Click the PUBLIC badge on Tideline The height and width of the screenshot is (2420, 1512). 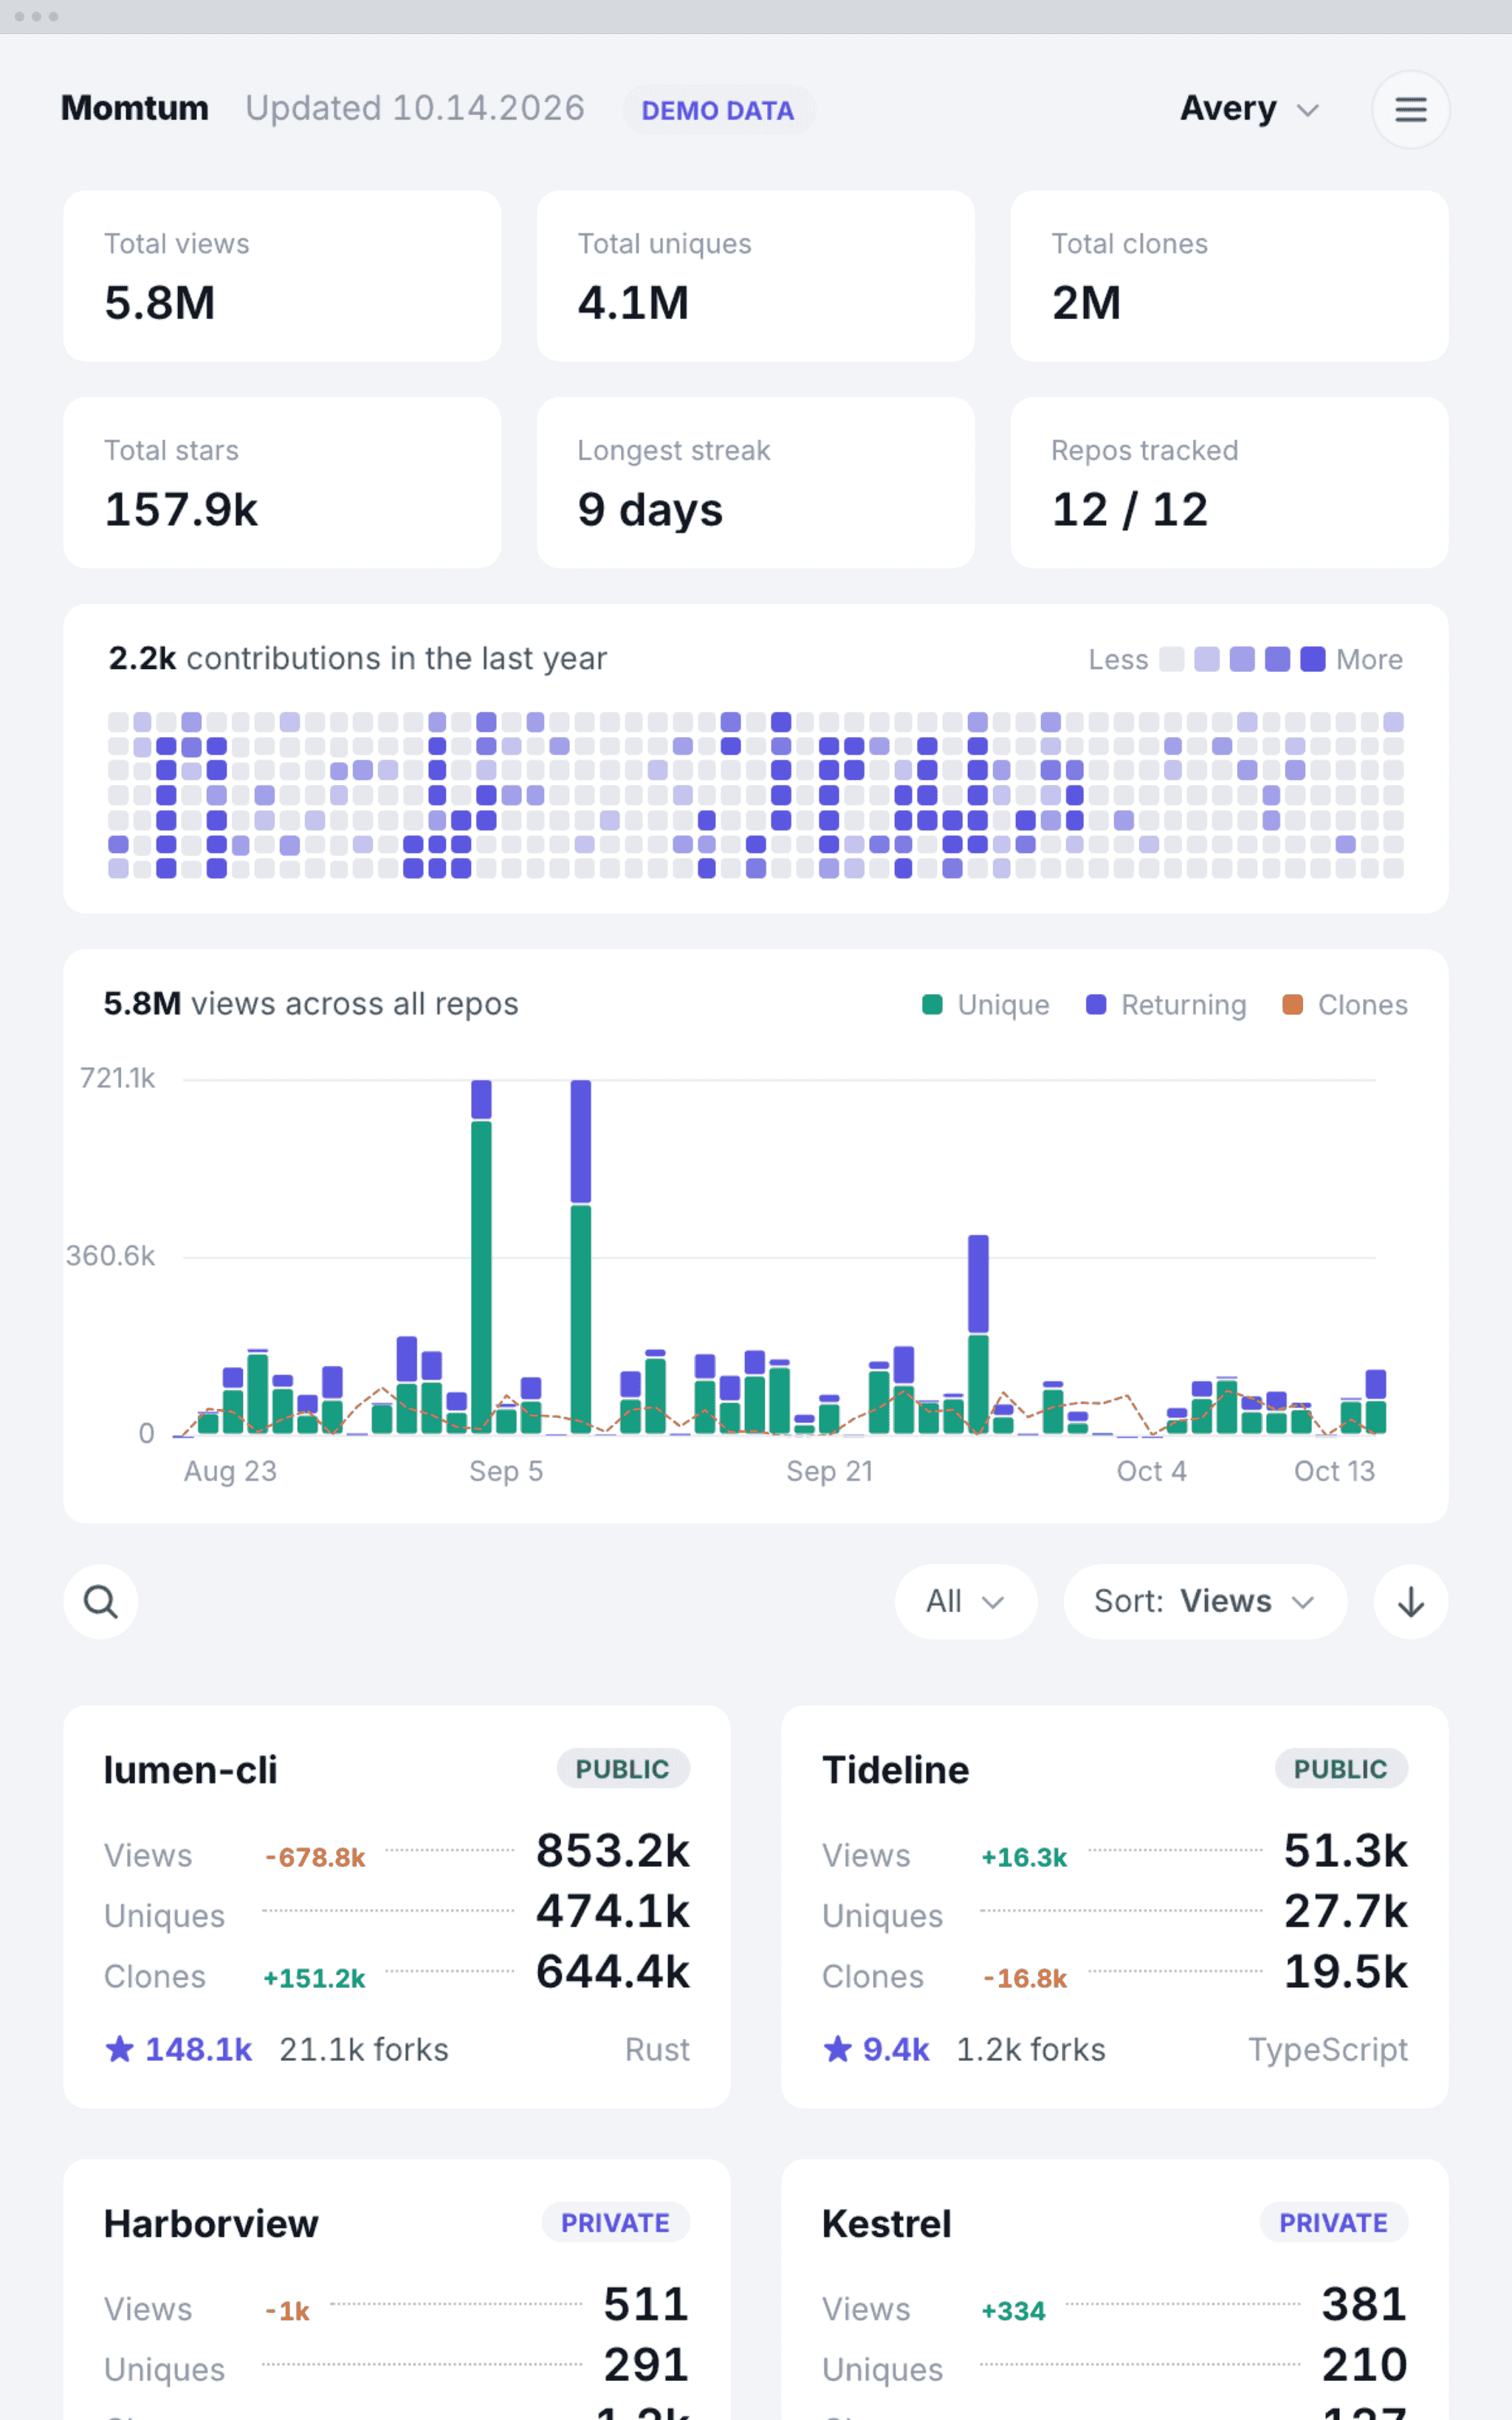(1341, 1769)
